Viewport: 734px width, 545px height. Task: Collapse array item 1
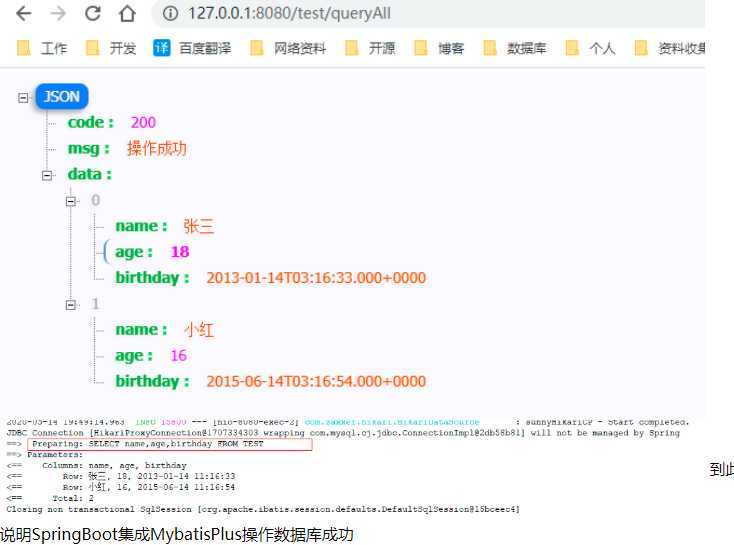[x=71, y=305]
